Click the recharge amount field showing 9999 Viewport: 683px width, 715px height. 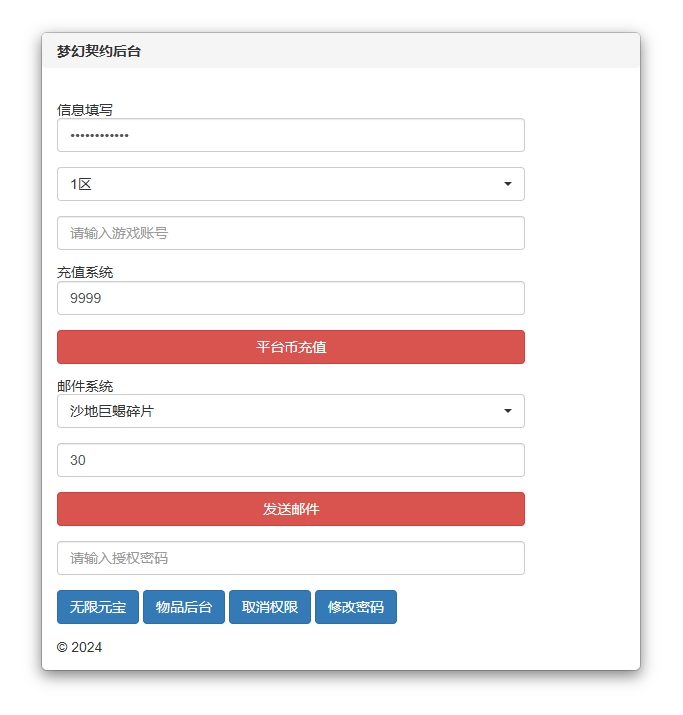(290, 298)
